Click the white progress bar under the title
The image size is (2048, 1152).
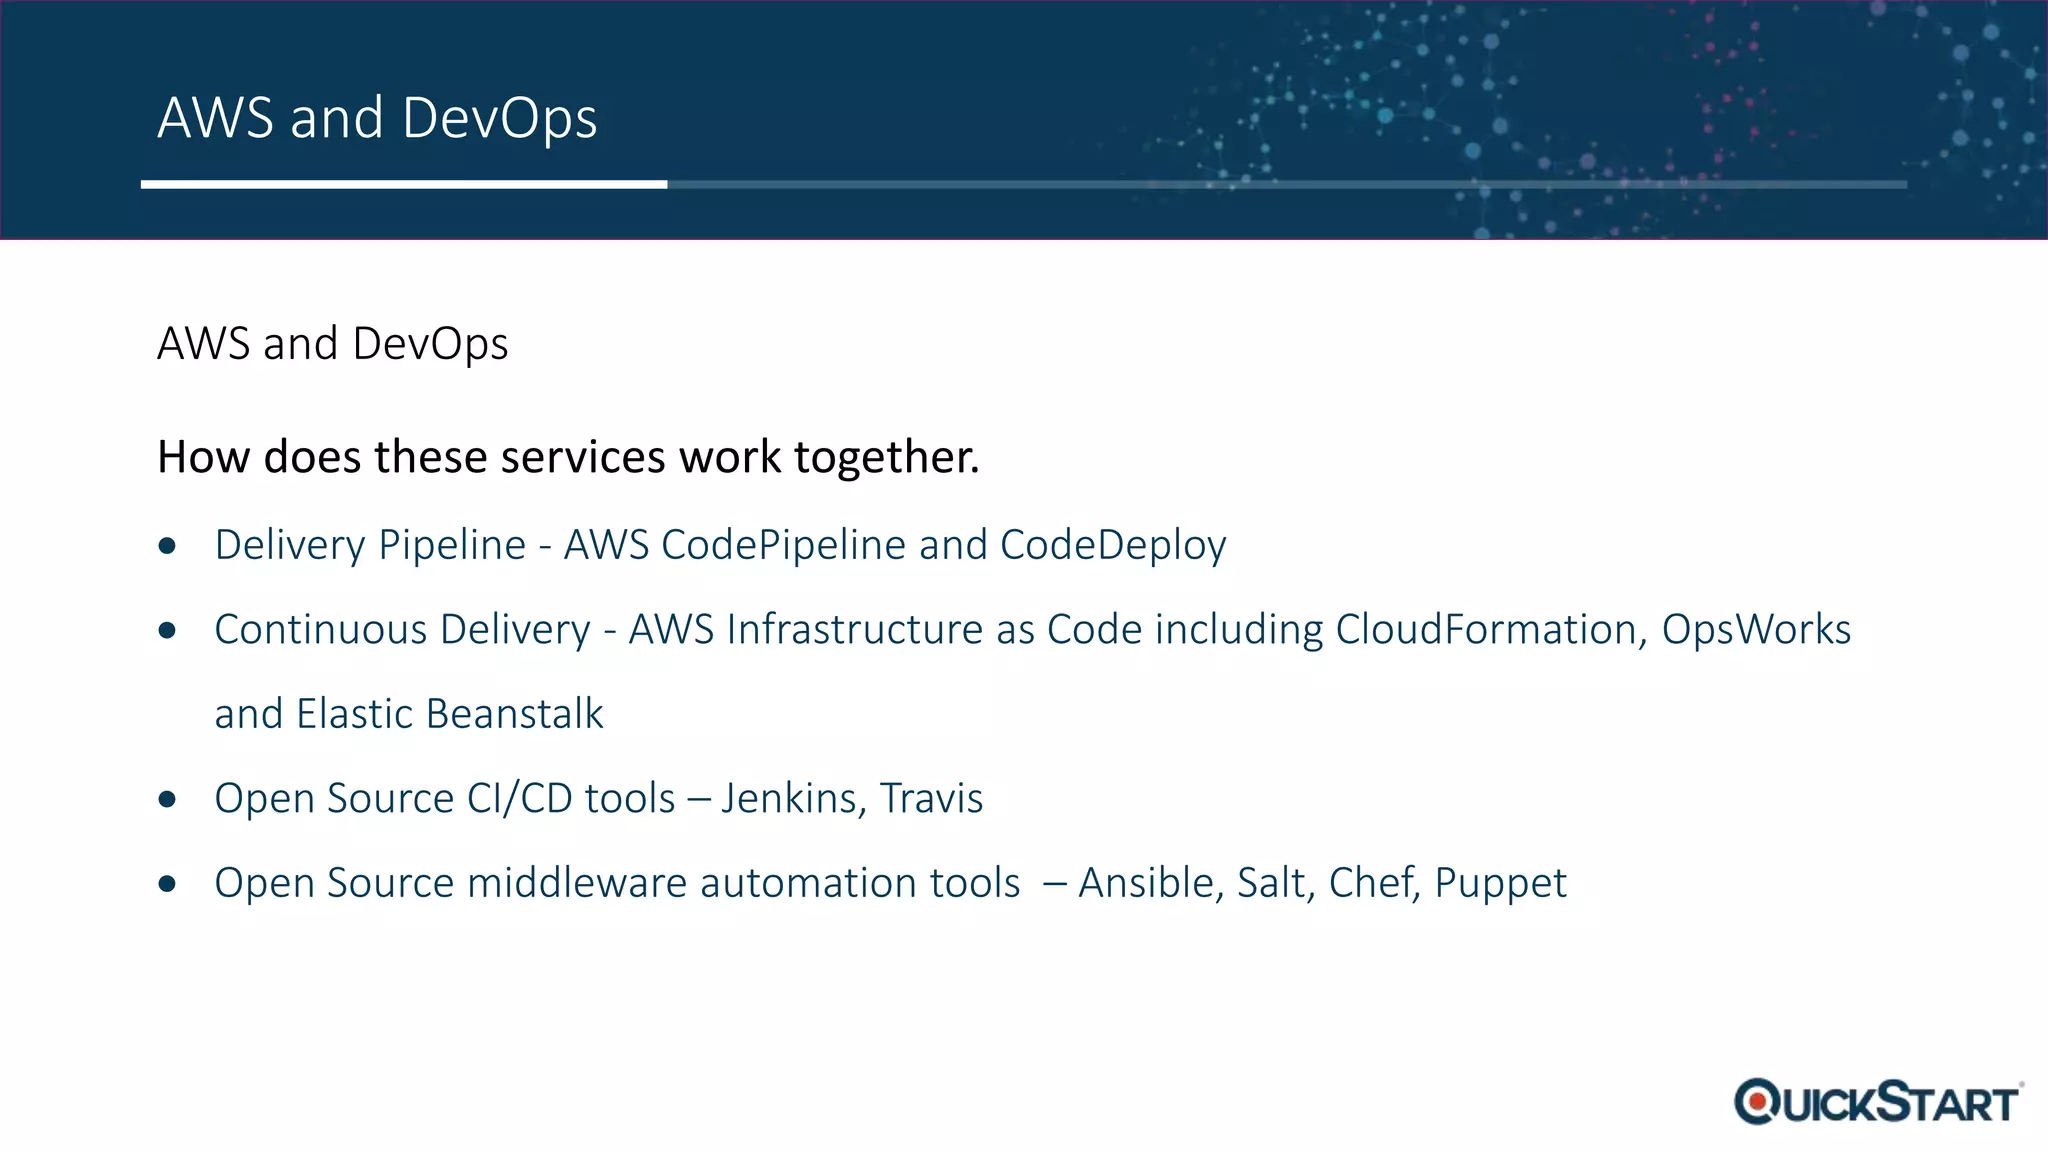click(404, 184)
